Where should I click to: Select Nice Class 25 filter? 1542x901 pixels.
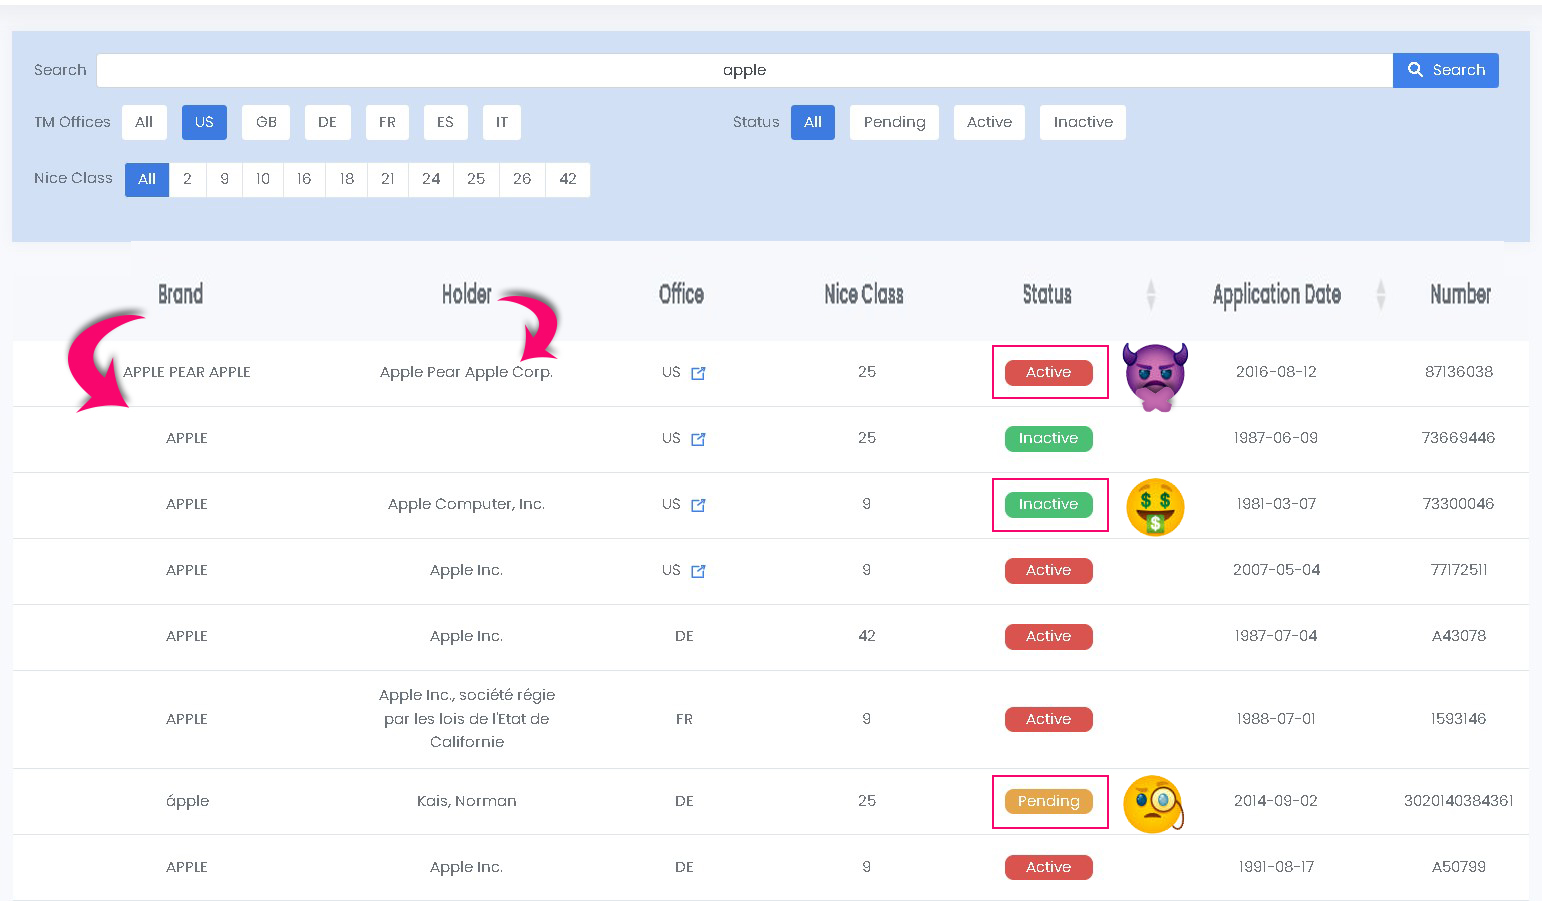pos(476,179)
